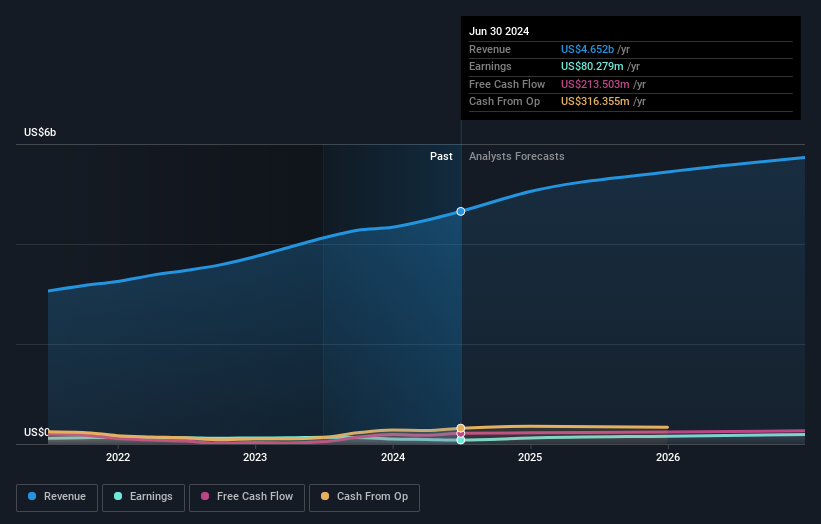Click the Past label on the chart
The width and height of the screenshot is (821, 524).
[x=441, y=157]
